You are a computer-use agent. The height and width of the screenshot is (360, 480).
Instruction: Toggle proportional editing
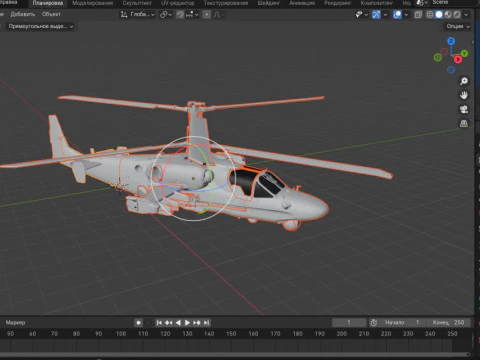[x=207, y=14]
